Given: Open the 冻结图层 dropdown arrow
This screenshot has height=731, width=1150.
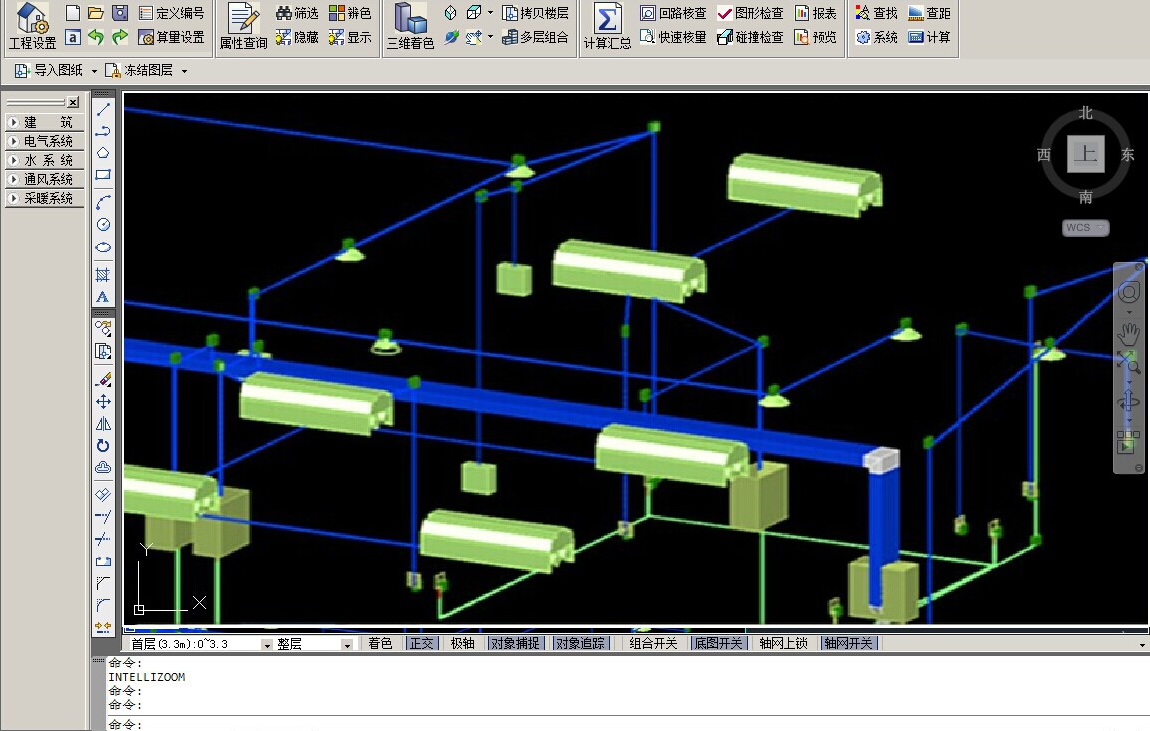Looking at the screenshot, I should coord(184,71).
